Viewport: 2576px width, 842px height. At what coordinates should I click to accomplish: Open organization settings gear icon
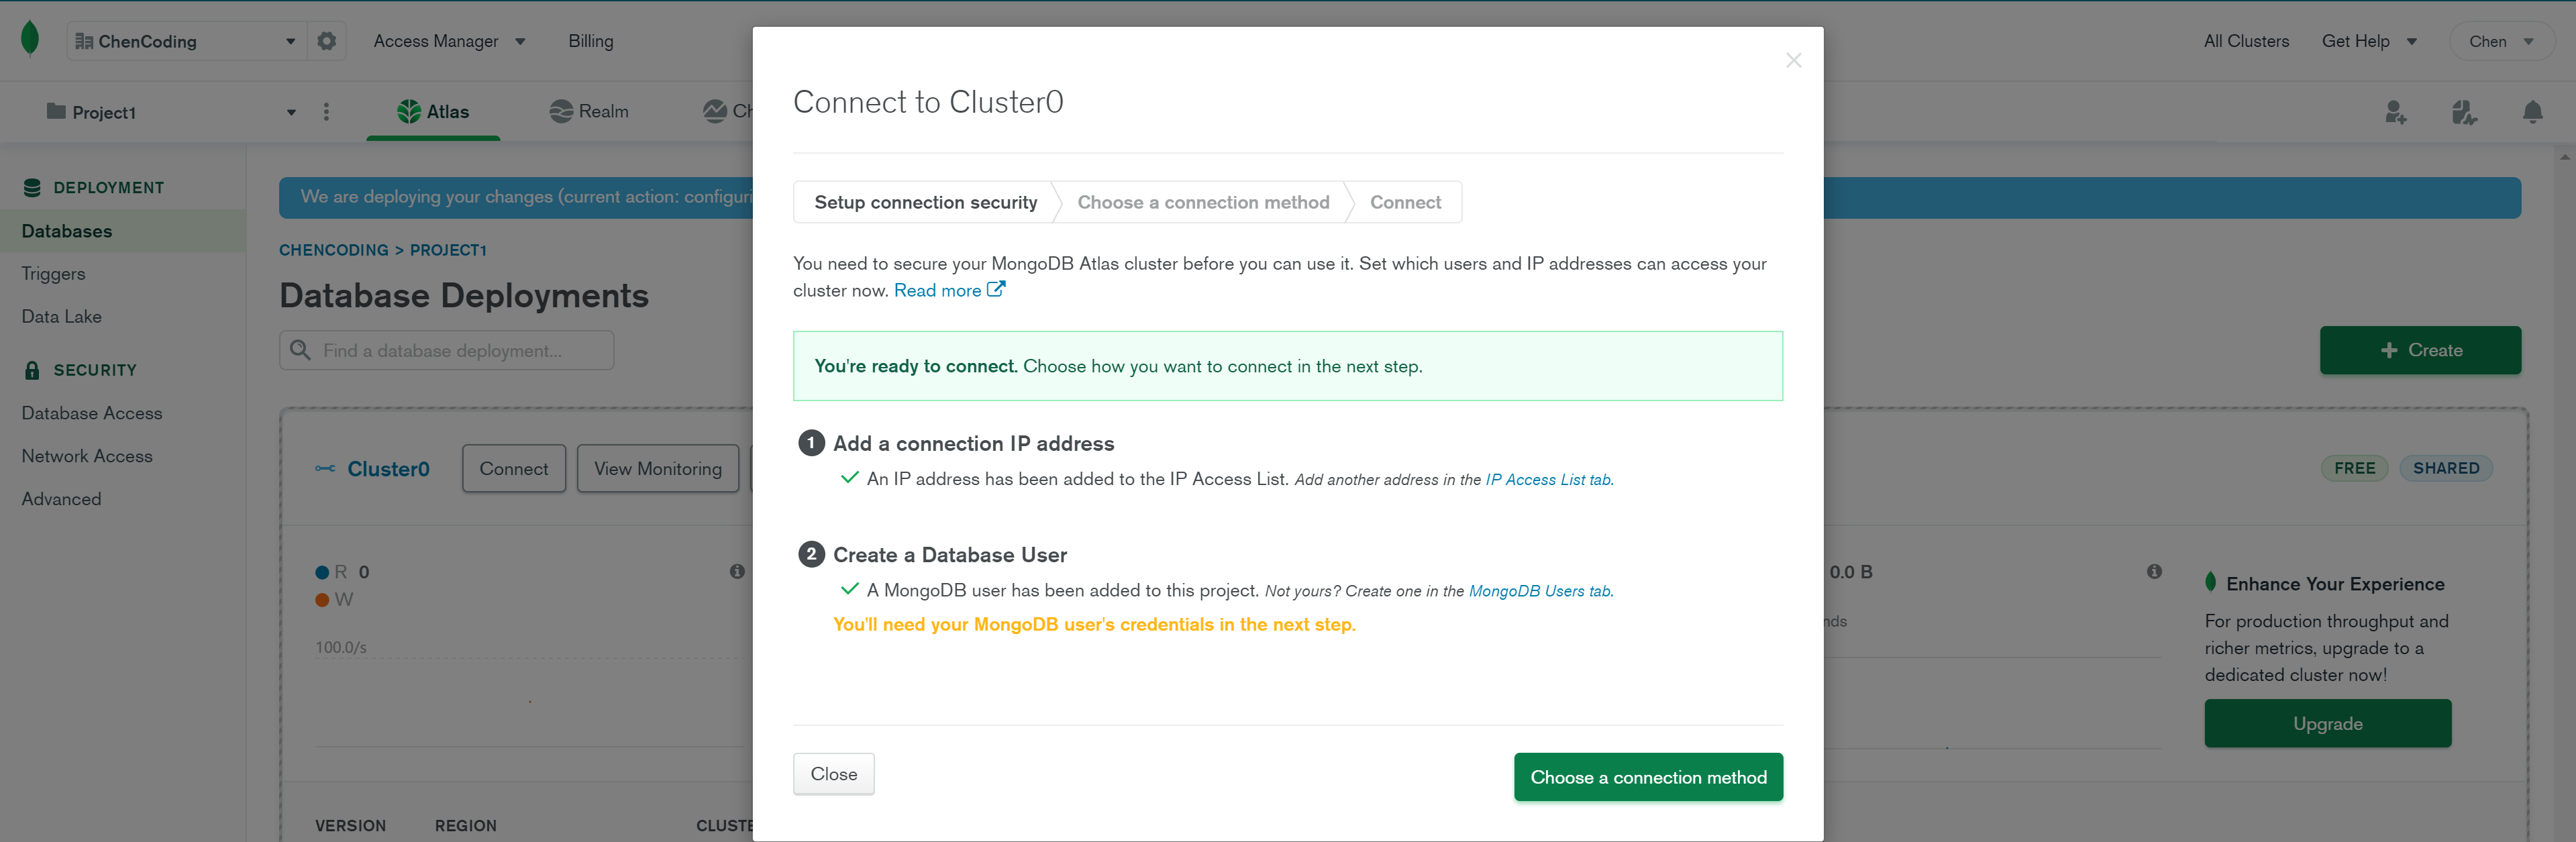pyautogui.click(x=327, y=41)
